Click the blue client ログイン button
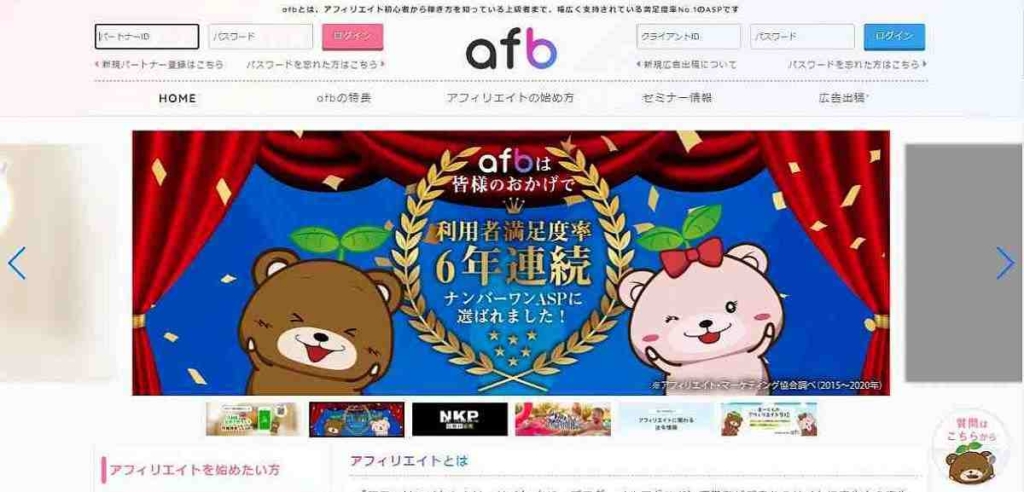 pyautogui.click(x=894, y=37)
